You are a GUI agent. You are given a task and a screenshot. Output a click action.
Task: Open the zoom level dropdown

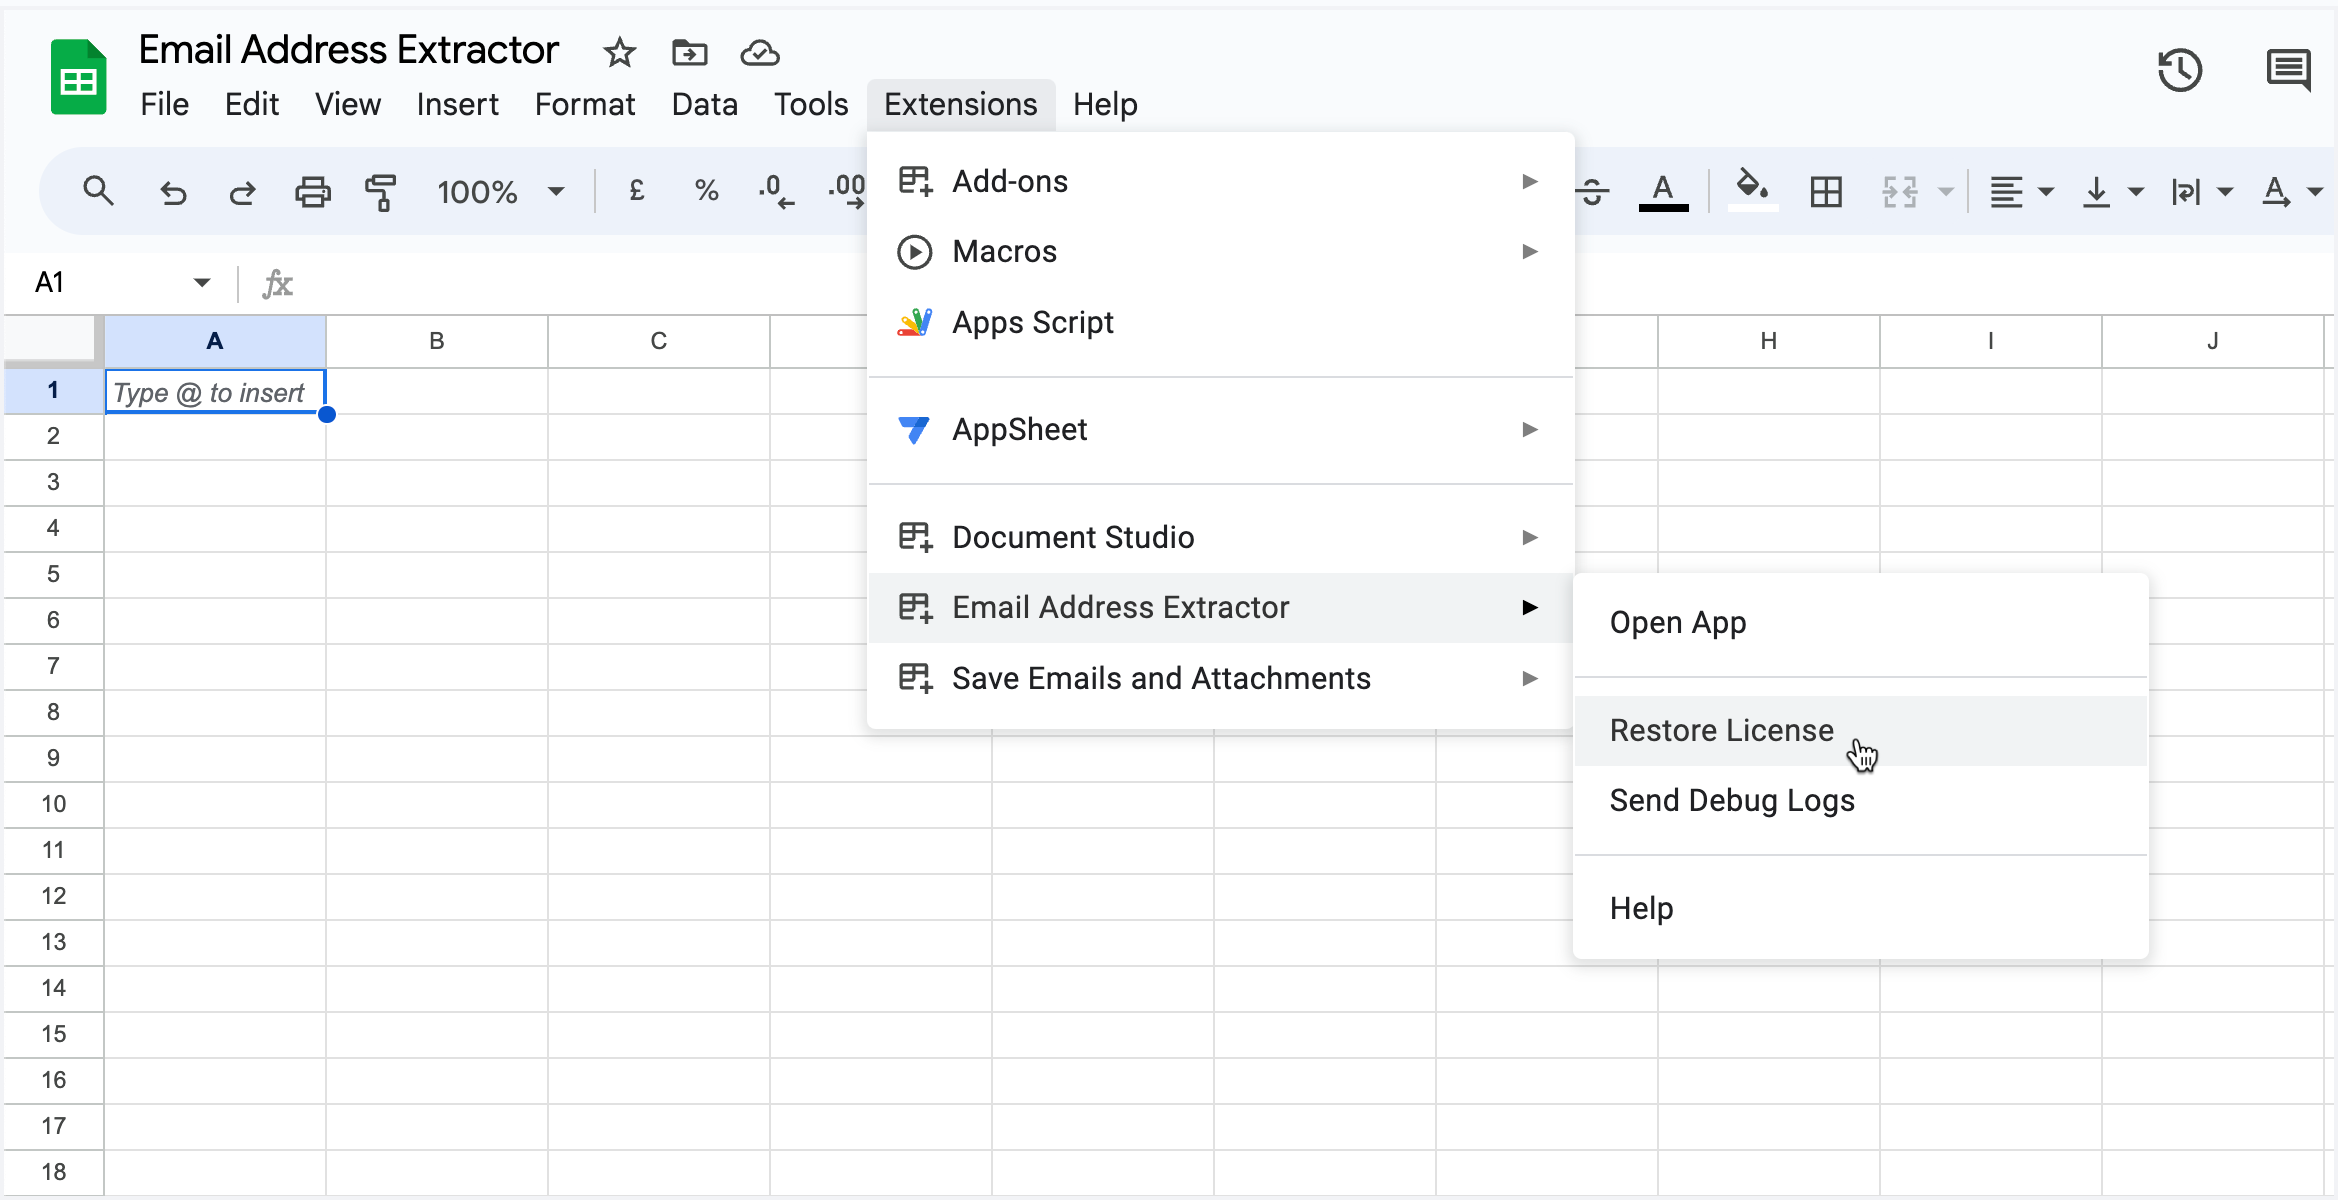499,191
